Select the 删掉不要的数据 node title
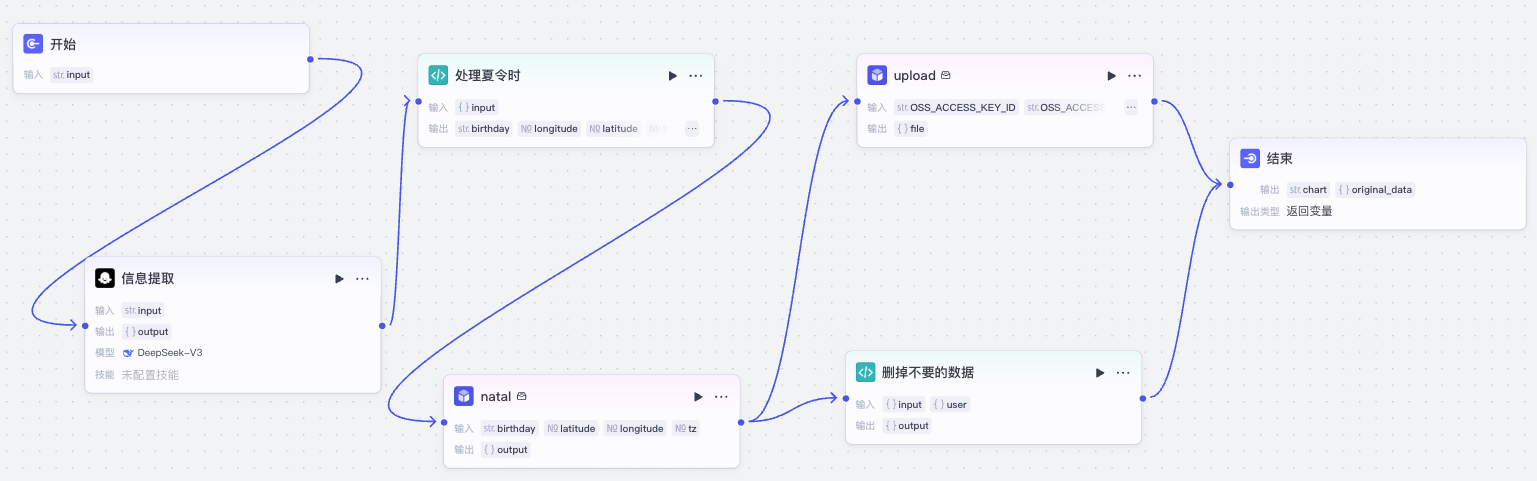The width and height of the screenshot is (1537, 481). coord(928,372)
